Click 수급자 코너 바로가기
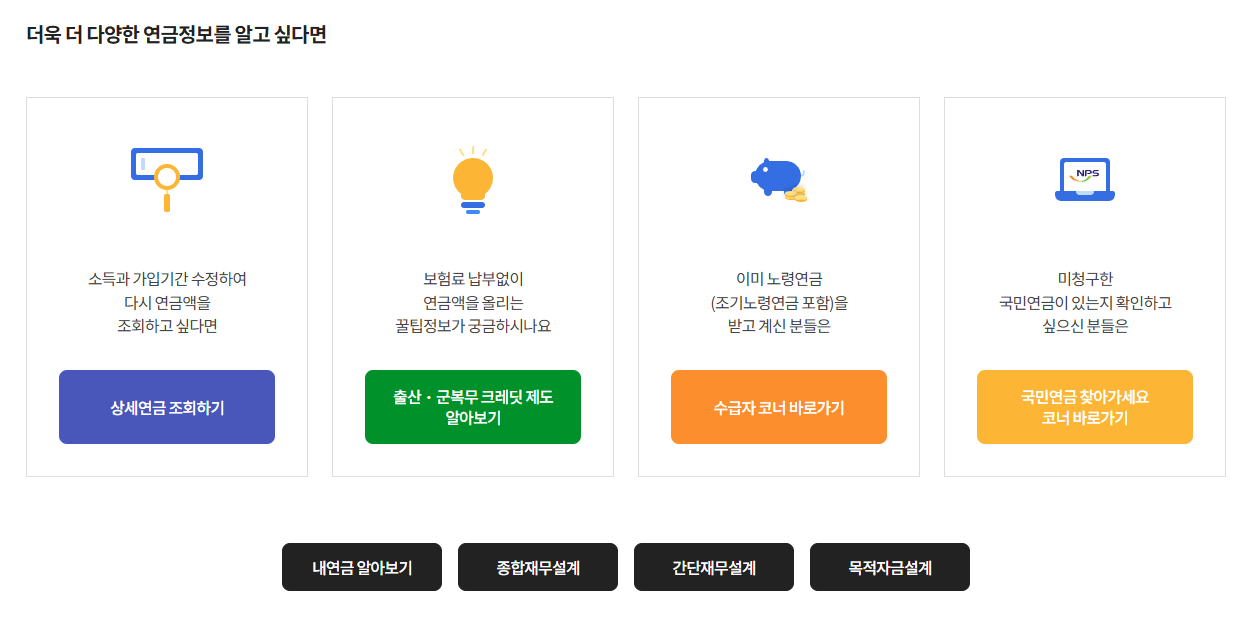This screenshot has height=621, width=1249. [778, 407]
